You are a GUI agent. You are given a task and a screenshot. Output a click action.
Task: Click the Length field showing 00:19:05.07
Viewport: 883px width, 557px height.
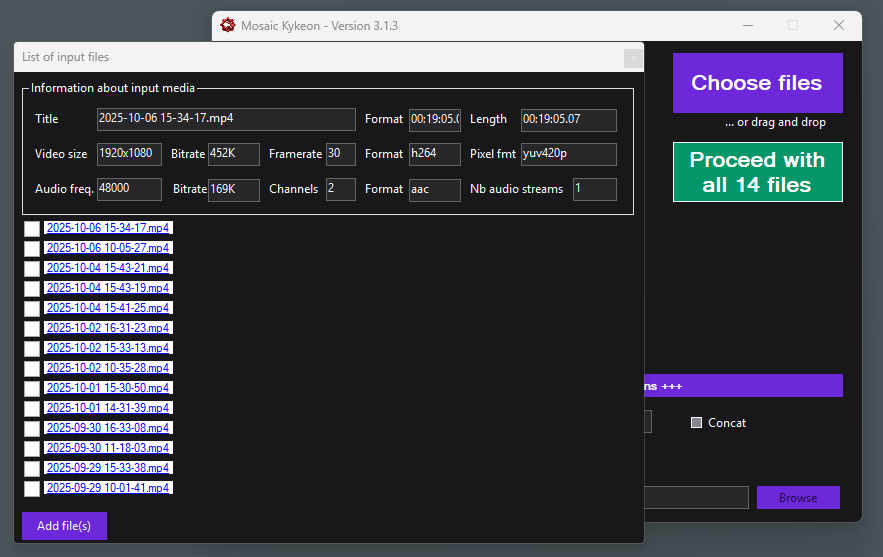click(x=568, y=119)
